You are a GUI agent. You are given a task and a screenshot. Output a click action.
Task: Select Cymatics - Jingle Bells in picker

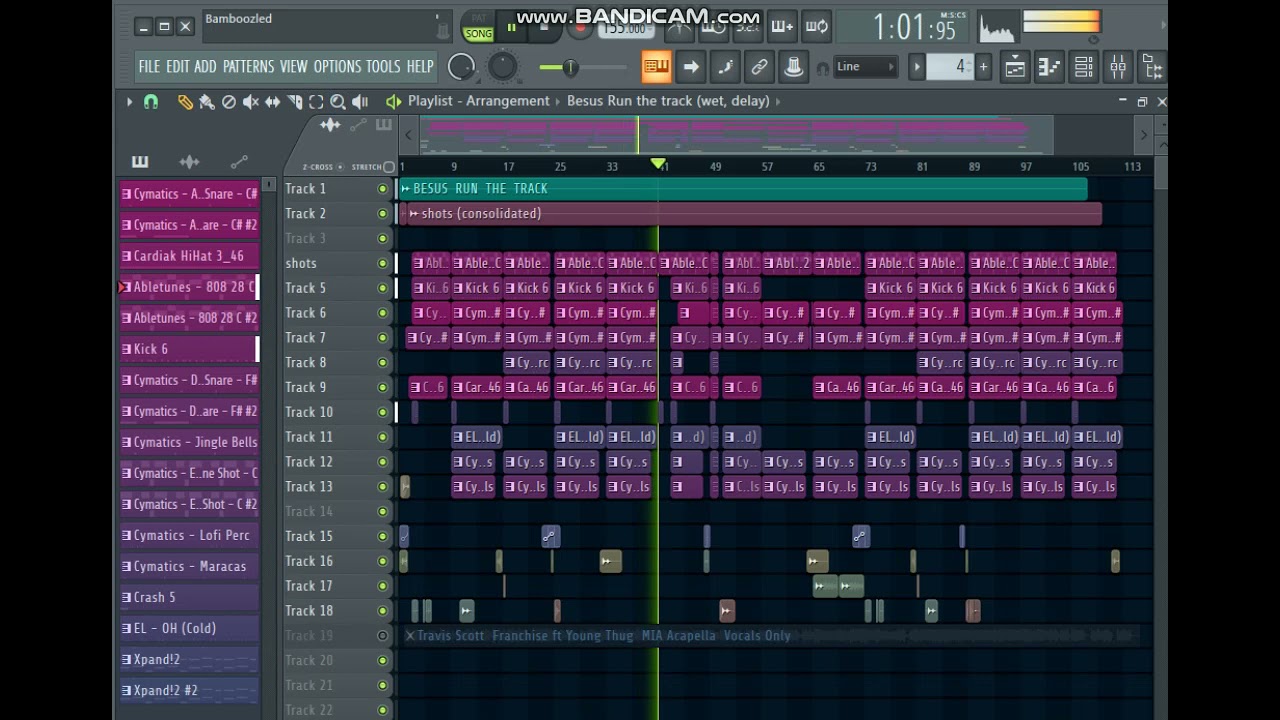189,442
